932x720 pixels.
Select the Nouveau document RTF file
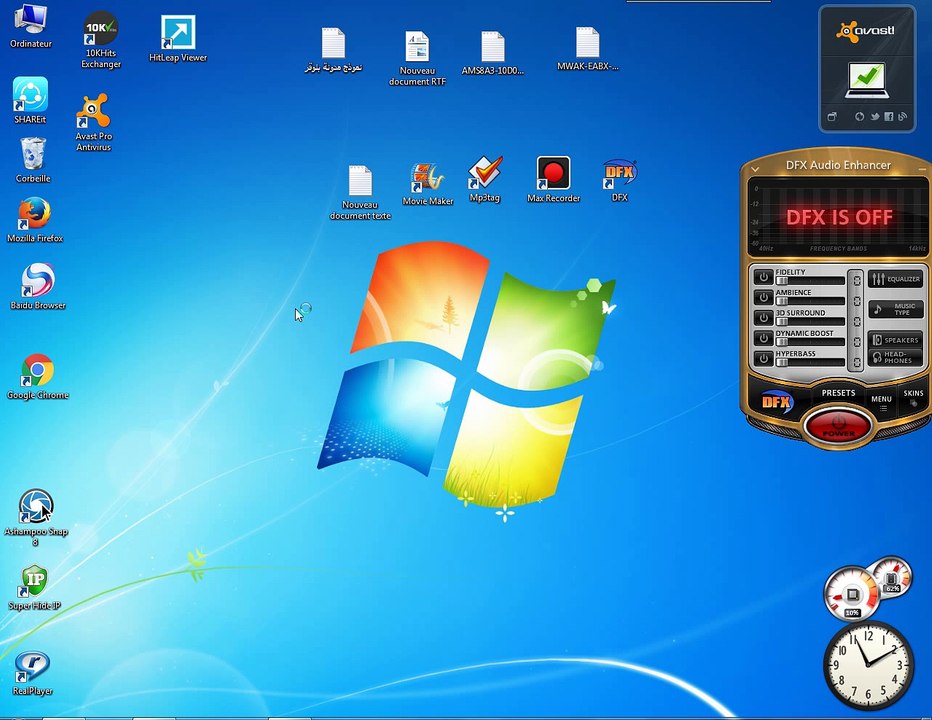coord(417,58)
